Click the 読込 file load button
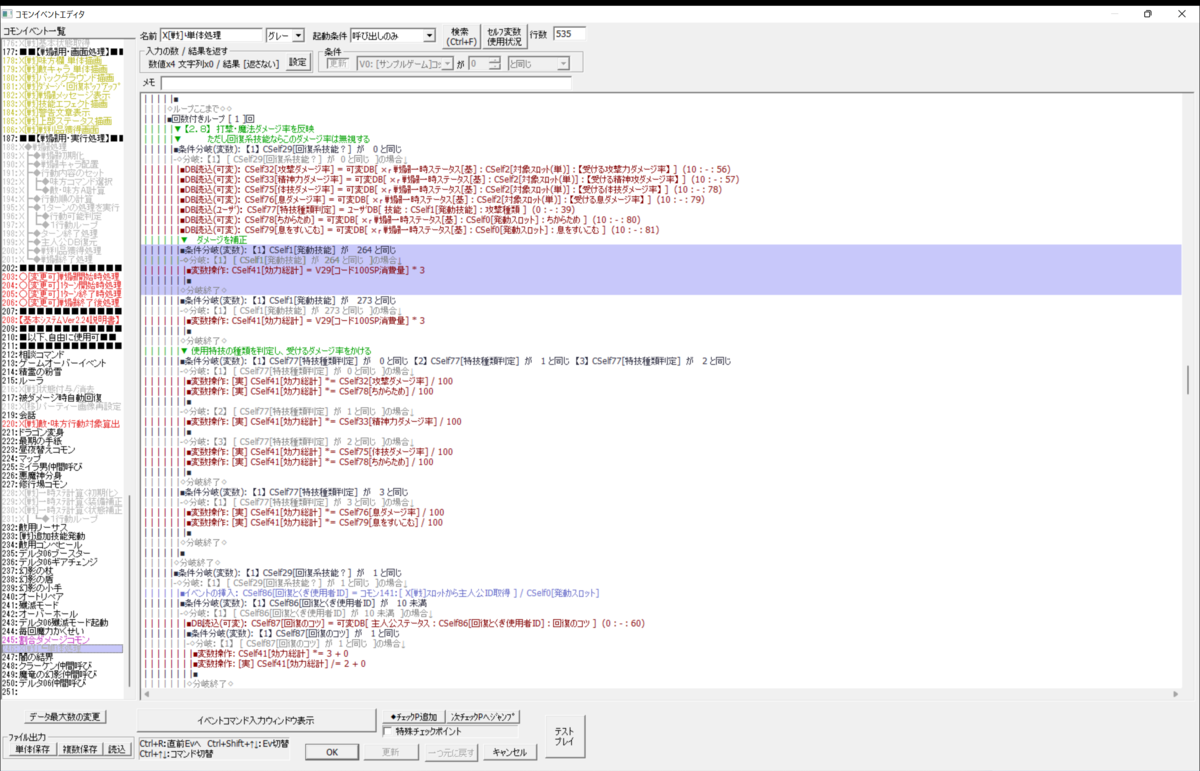 pyautogui.click(x=118, y=749)
